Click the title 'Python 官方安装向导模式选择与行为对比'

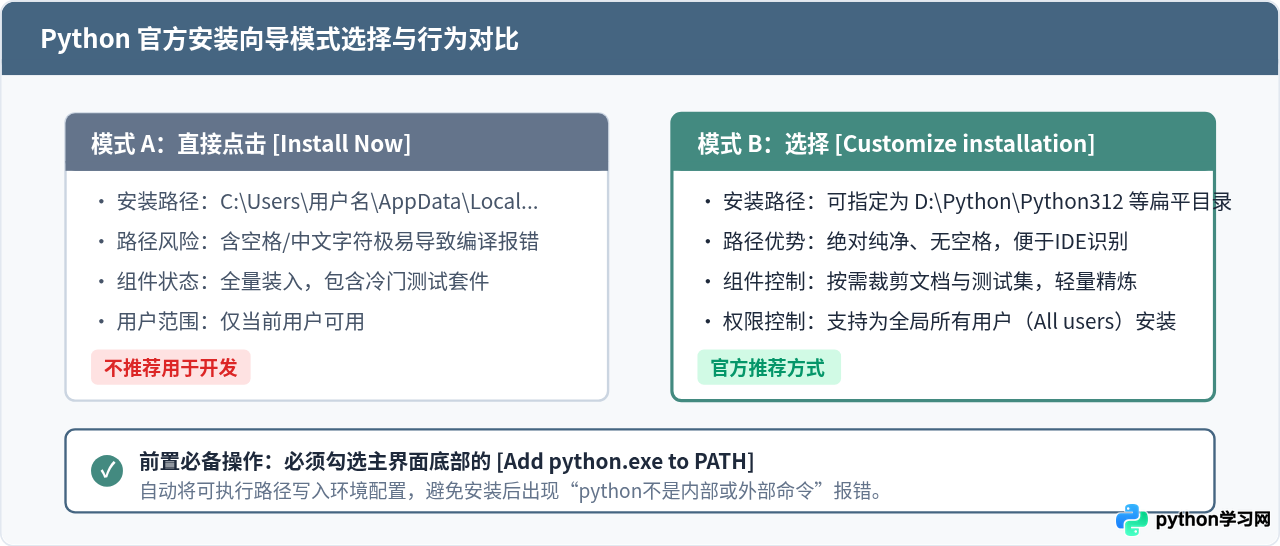pos(280,39)
